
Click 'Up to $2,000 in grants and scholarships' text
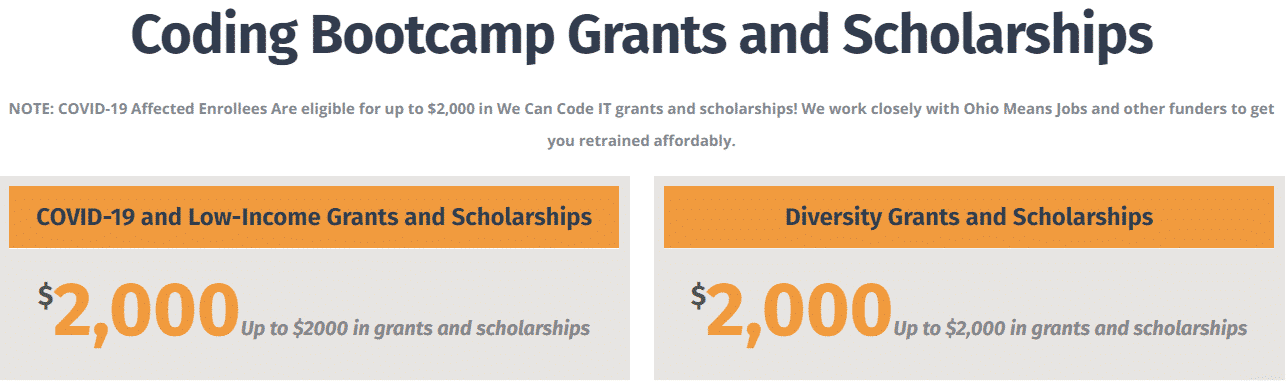coord(1070,328)
